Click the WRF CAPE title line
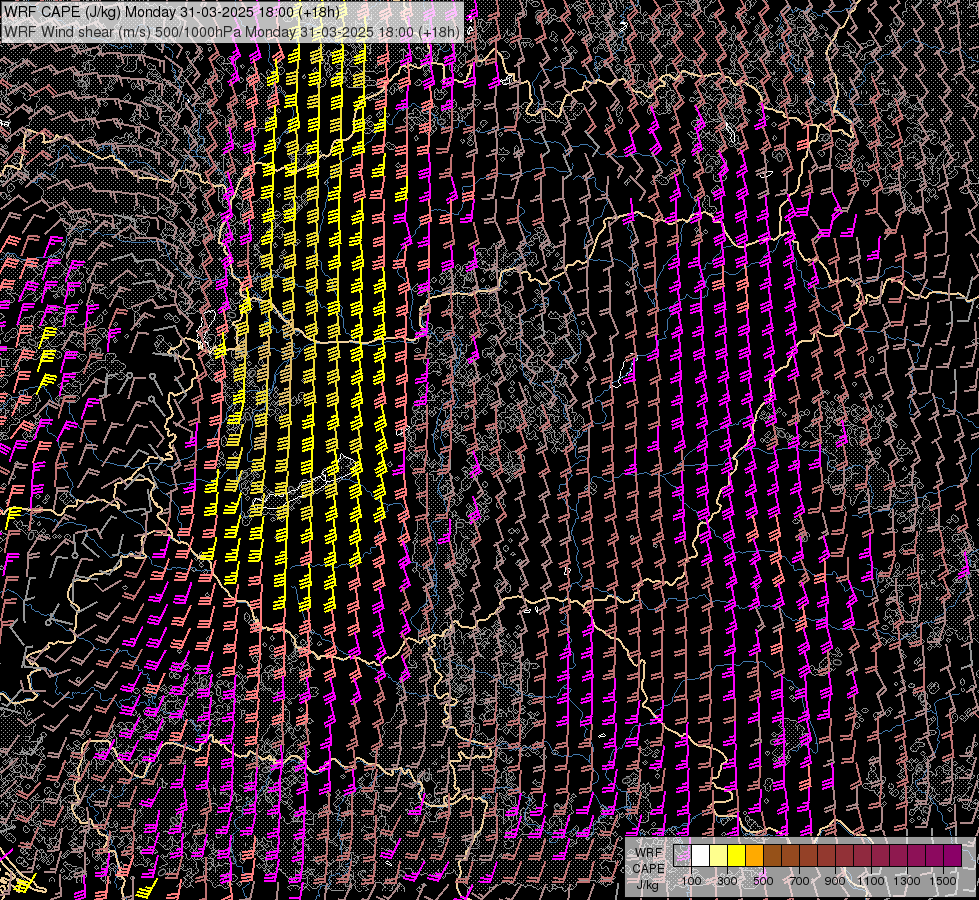The image size is (979, 900). (x=172, y=12)
